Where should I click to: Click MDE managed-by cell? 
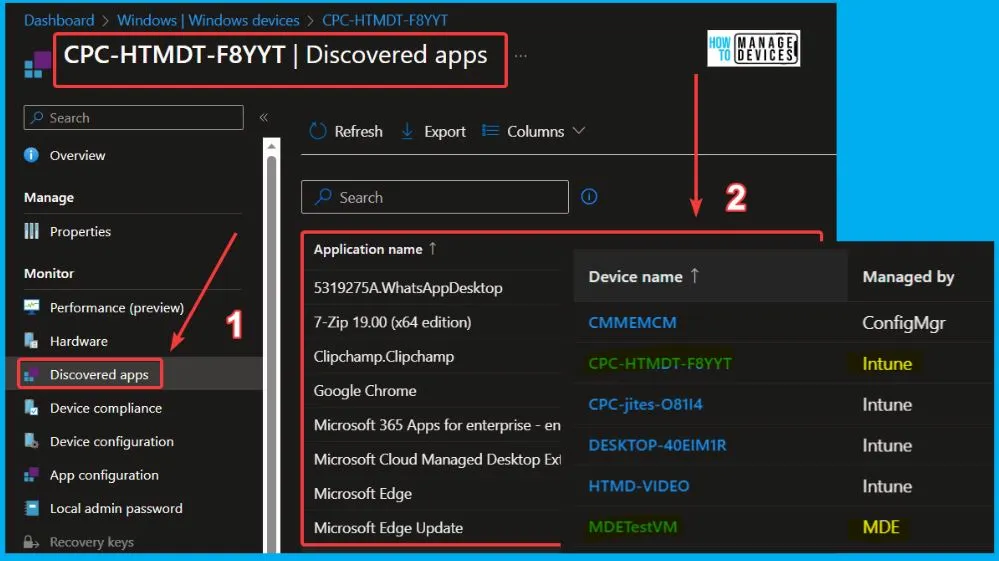880,527
